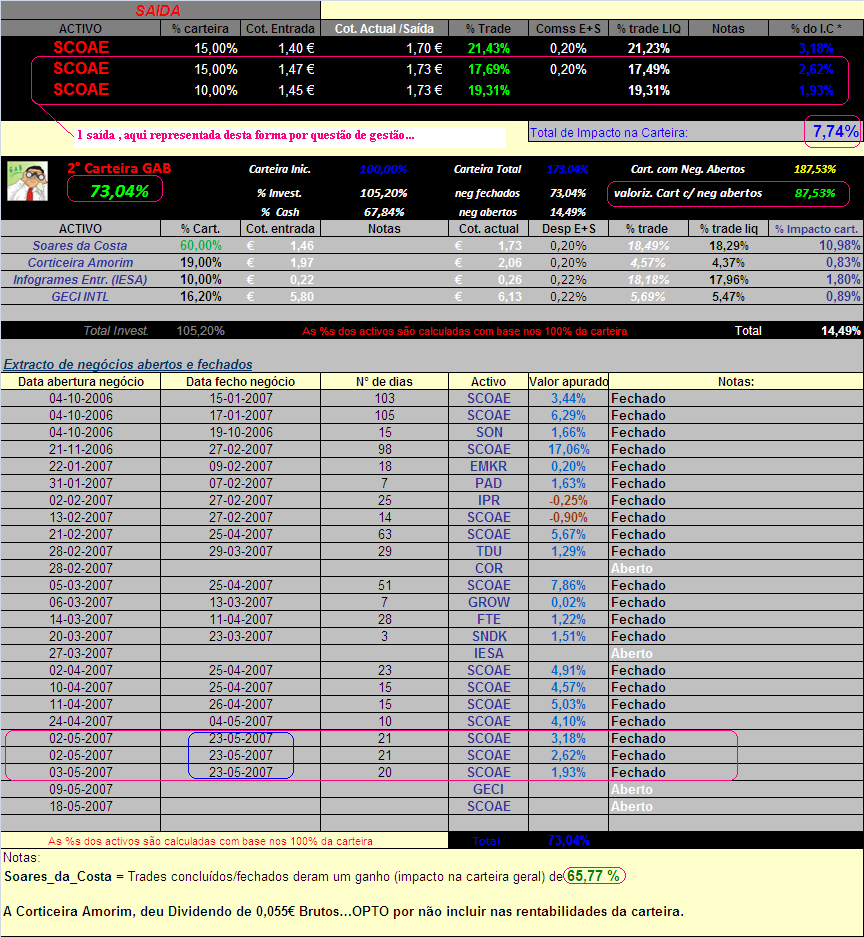The width and height of the screenshot is (864, 937).
Task: Select the 105 days cell
Action: [384, 415]
